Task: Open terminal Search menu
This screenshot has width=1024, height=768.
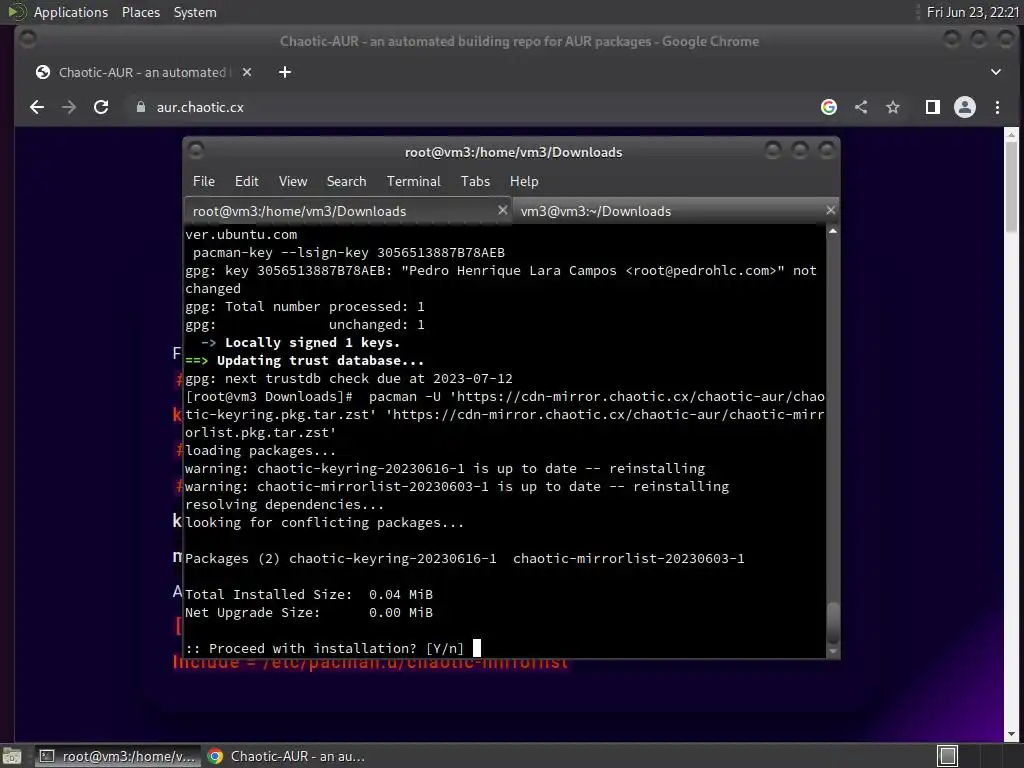Action: 346,182
